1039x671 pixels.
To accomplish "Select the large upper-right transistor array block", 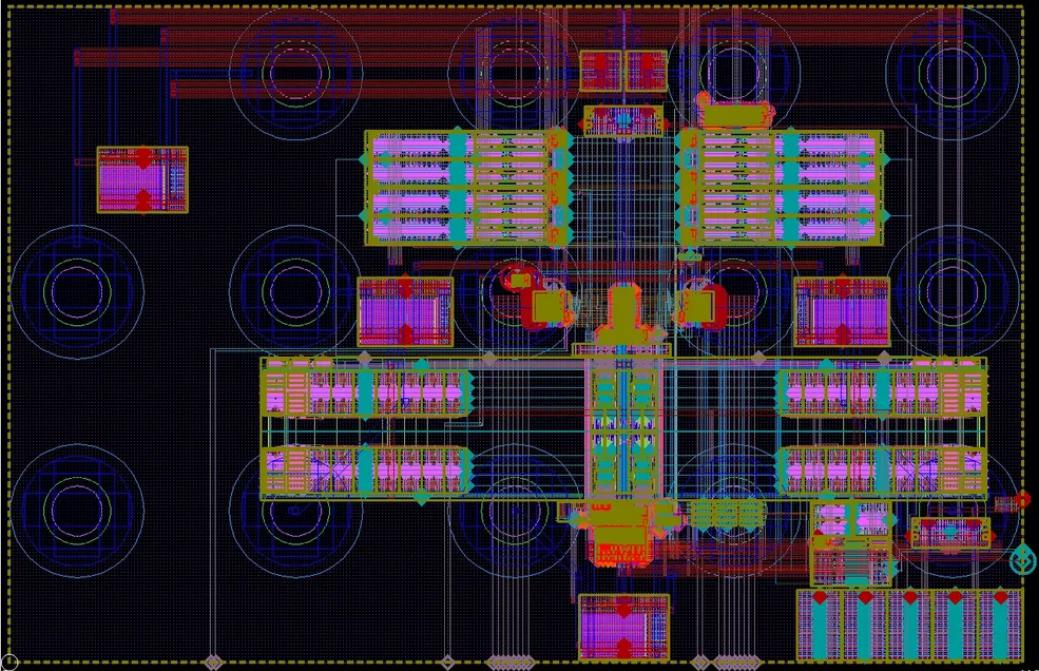I will pyautogui.click(x=780, y=186).
